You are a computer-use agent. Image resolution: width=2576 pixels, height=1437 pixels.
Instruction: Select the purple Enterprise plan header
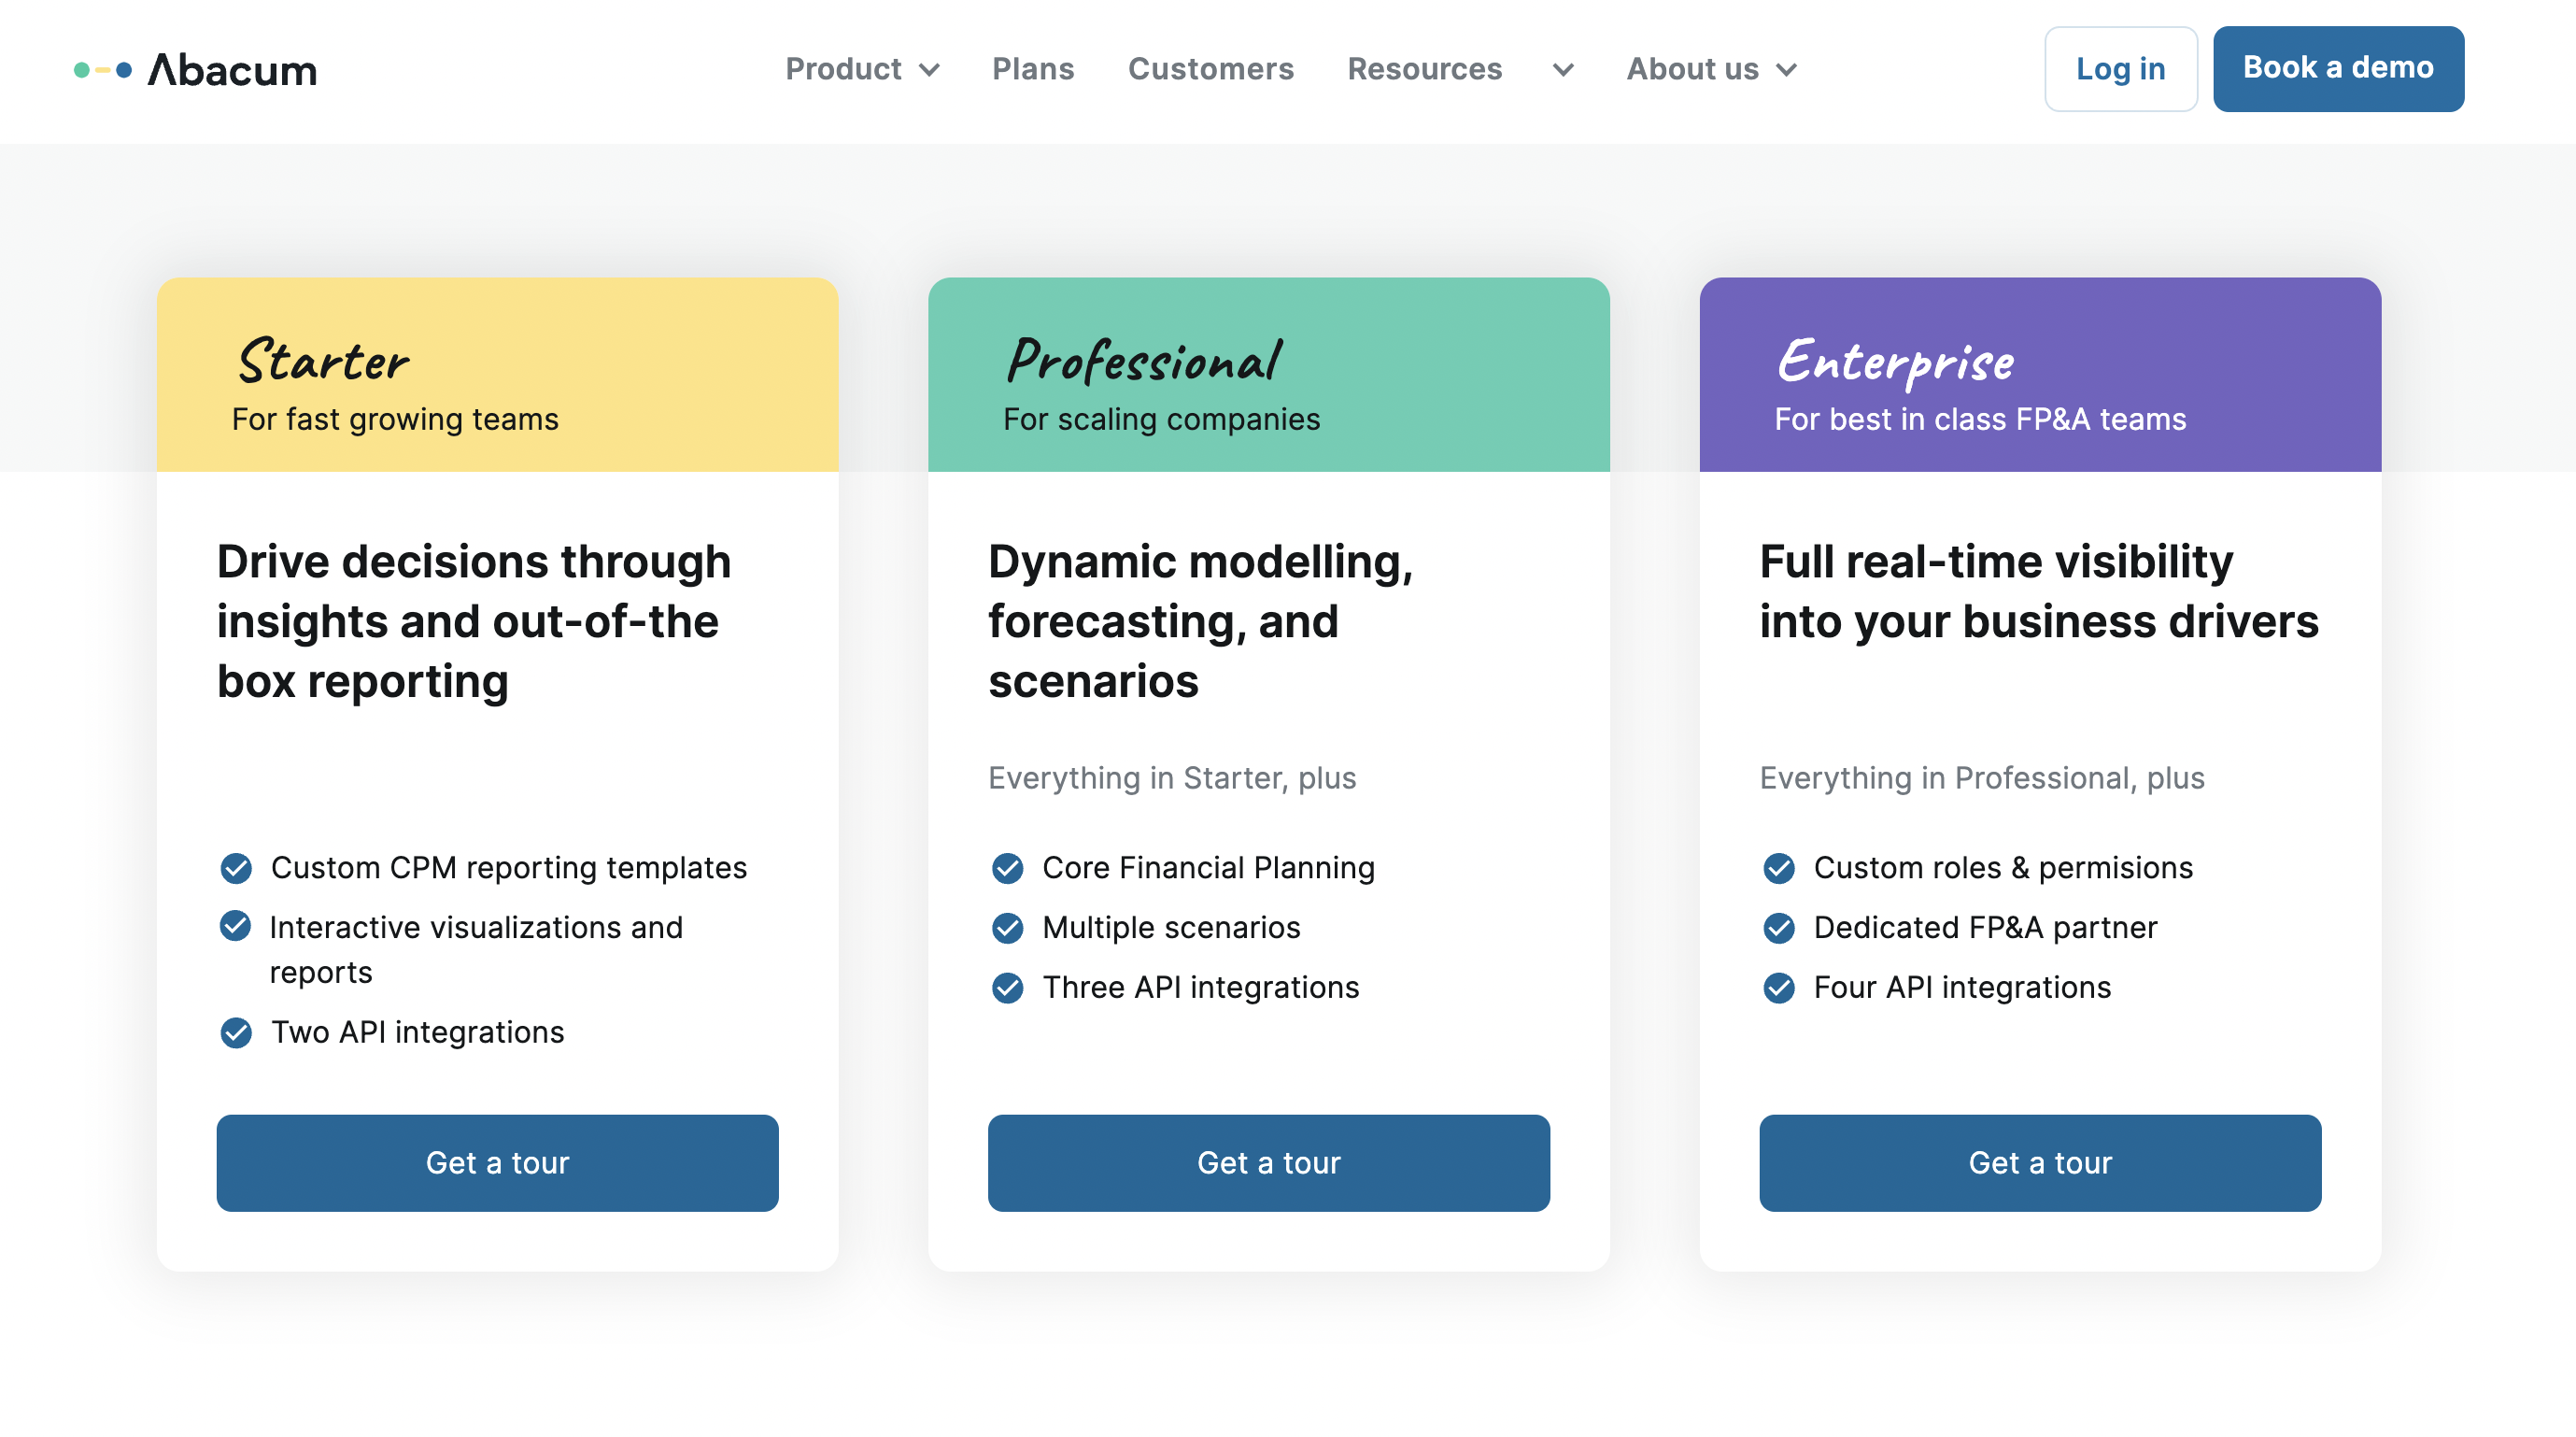(2040, 375)
